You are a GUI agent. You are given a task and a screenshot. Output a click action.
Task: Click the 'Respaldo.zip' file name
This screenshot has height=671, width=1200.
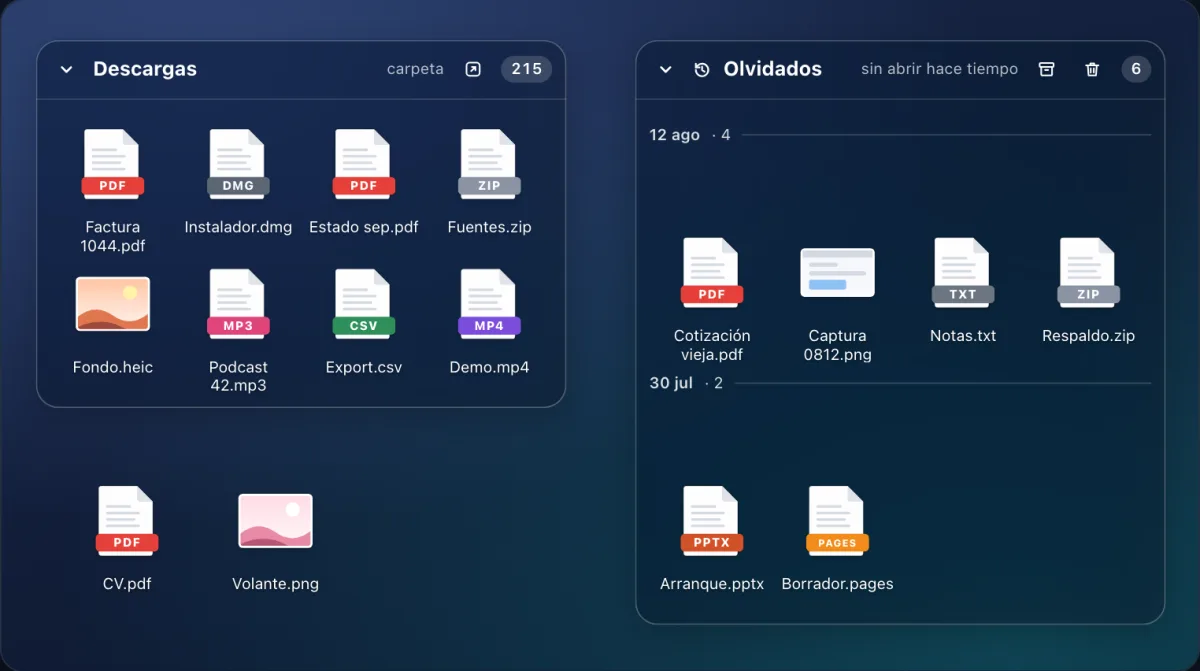1088,336
